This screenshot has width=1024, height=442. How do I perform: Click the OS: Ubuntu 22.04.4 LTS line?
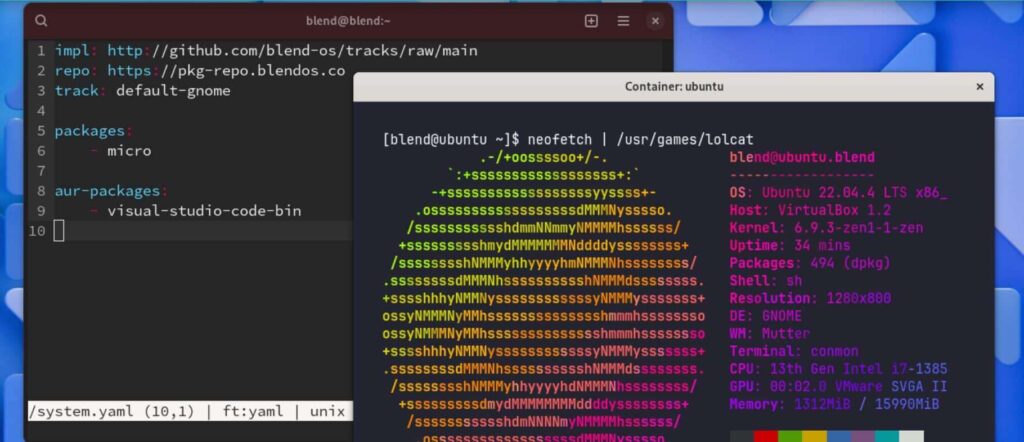click(x=839, y=193)
